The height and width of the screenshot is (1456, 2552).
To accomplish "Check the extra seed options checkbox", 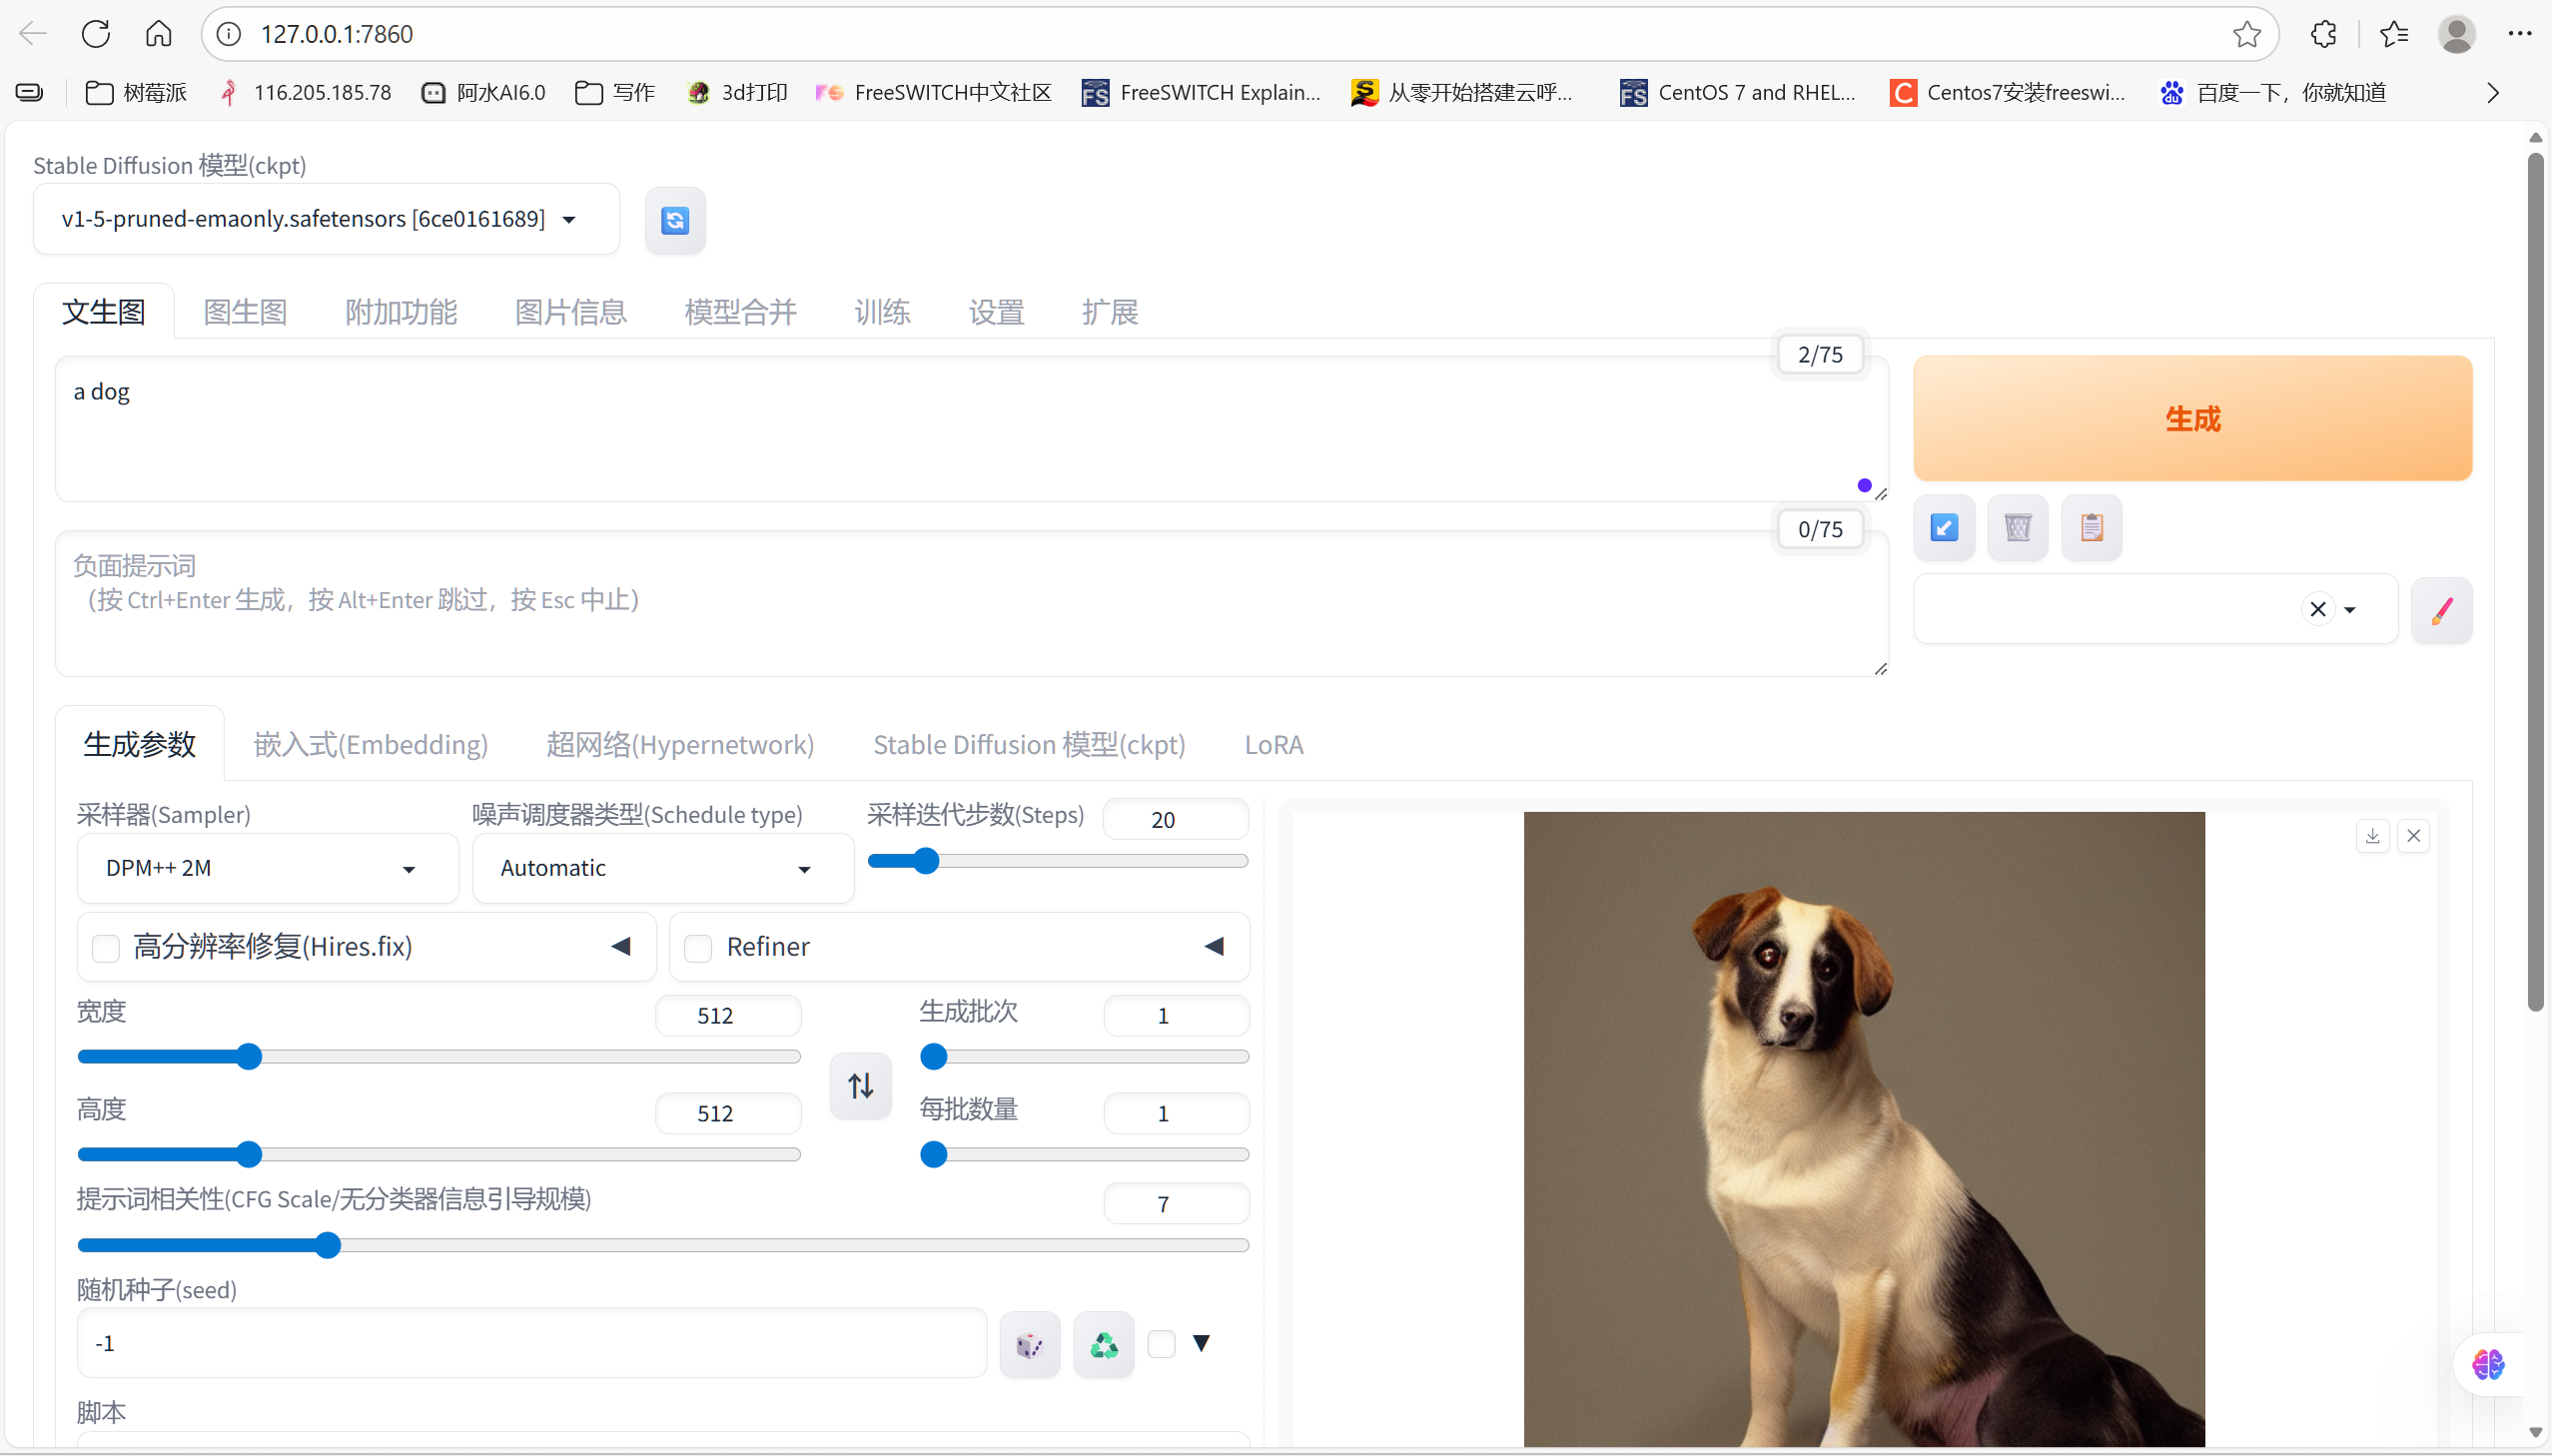I will click(x=1161, y=1343).
